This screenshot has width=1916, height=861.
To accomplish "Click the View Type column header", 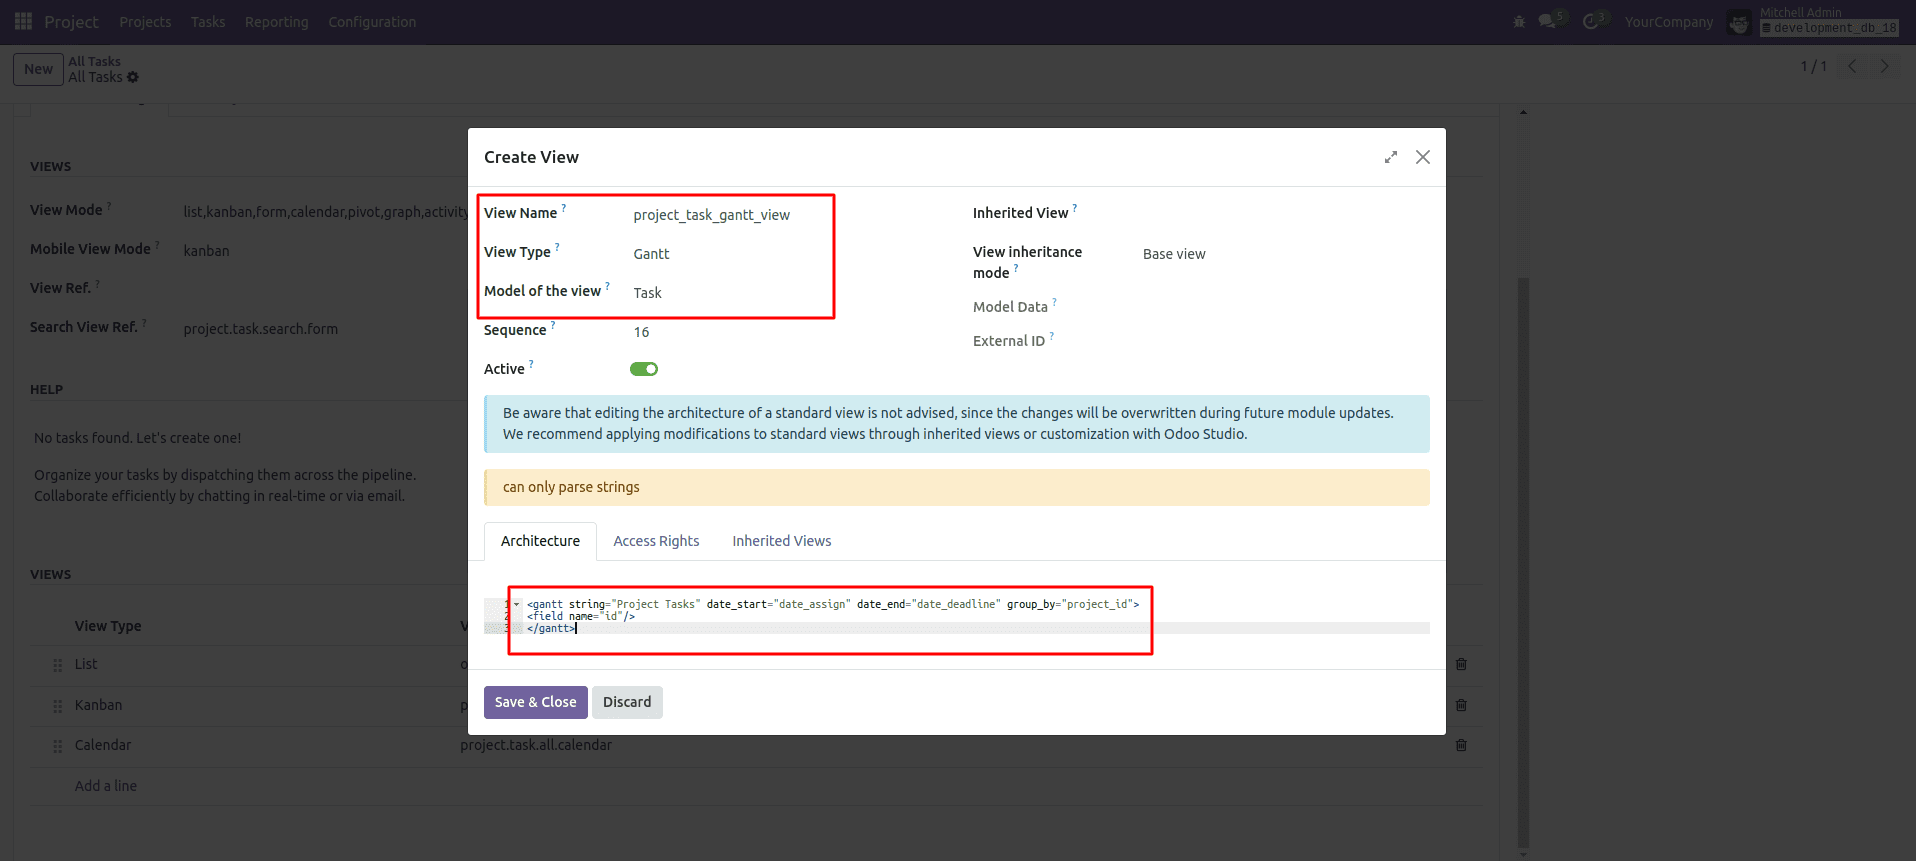I will pos(108,626).
